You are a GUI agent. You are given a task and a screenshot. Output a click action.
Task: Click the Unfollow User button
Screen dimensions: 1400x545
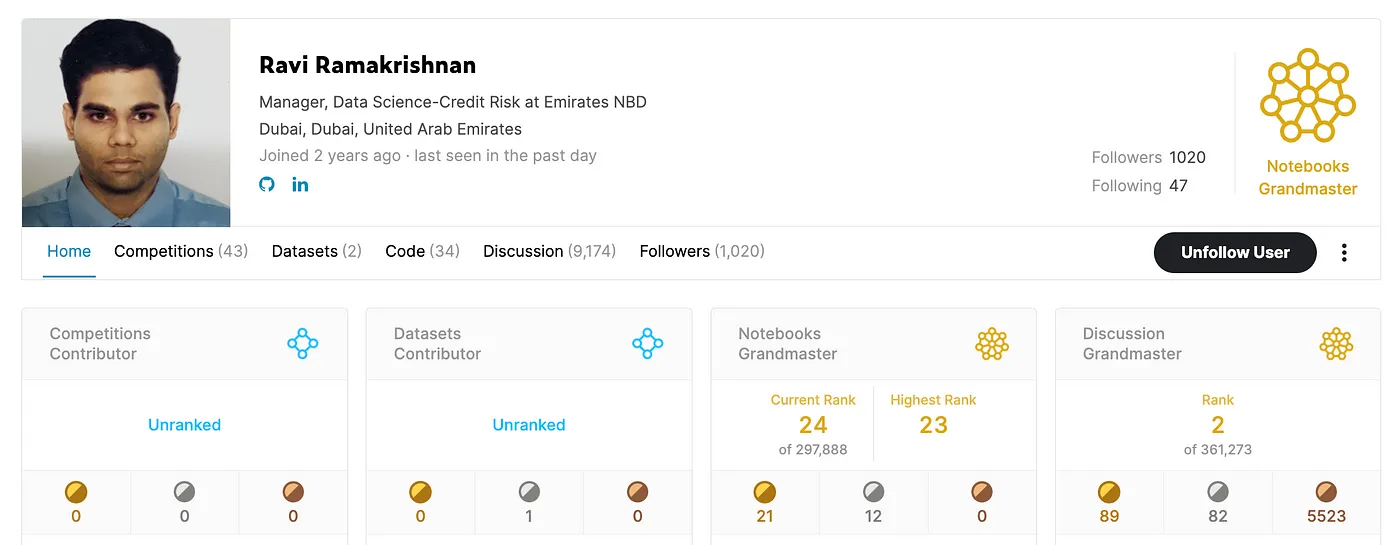pos(1235,253)
